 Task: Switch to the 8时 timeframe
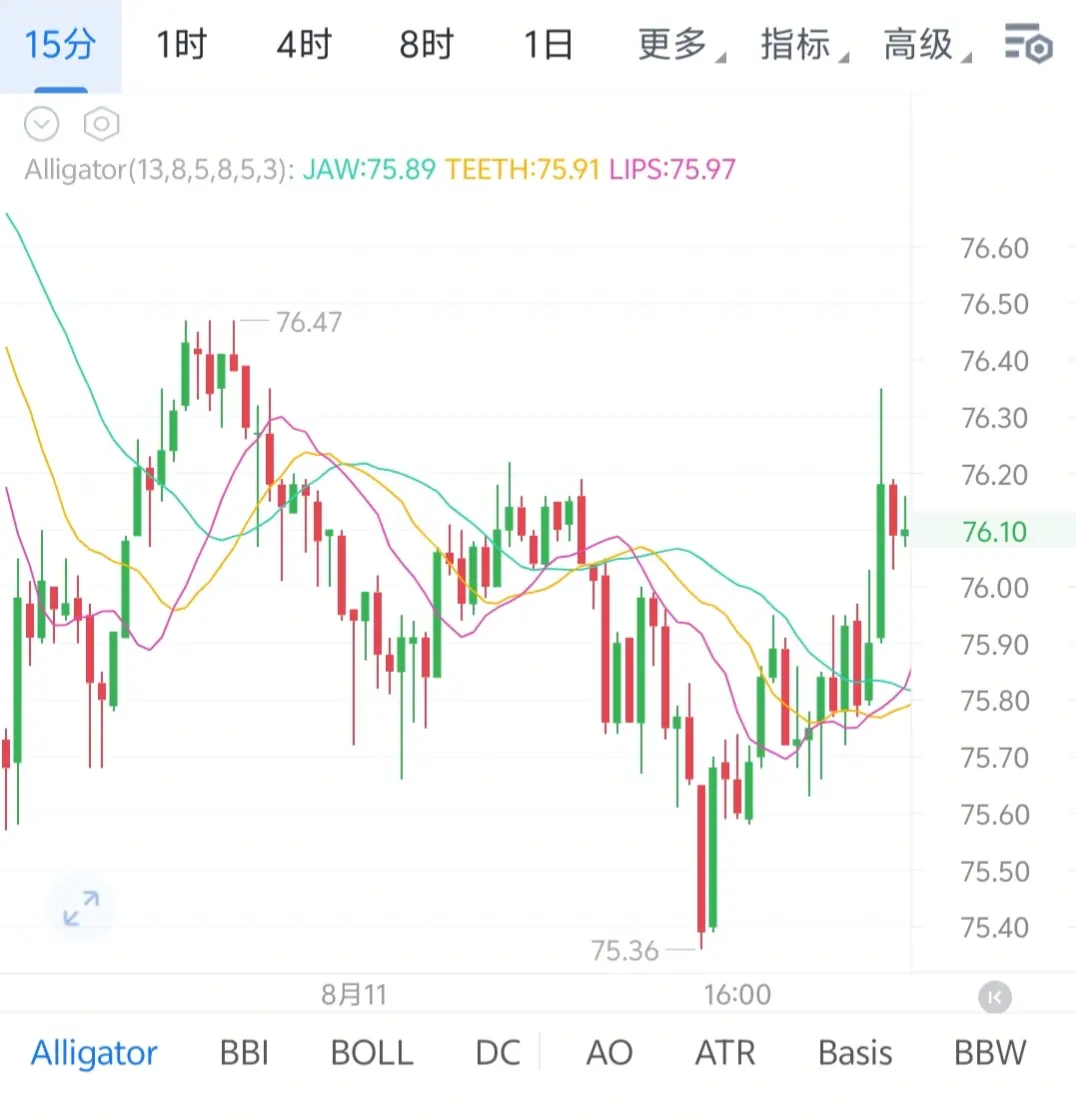click(x=427, y=45)
